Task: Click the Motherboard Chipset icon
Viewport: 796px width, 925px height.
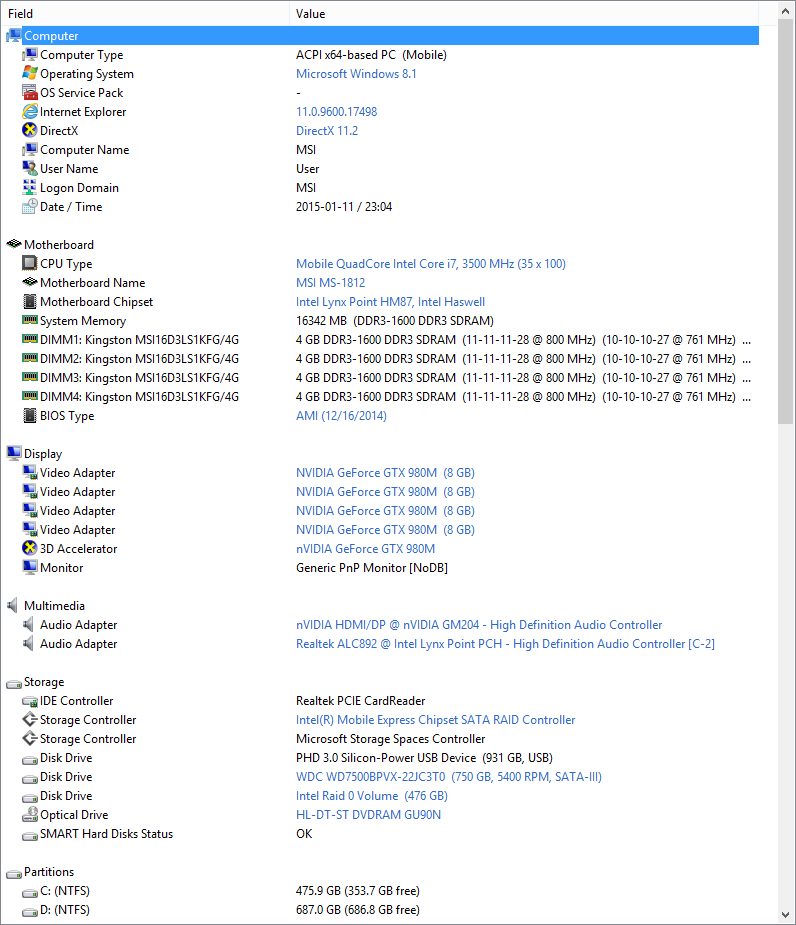Action: 30,301
